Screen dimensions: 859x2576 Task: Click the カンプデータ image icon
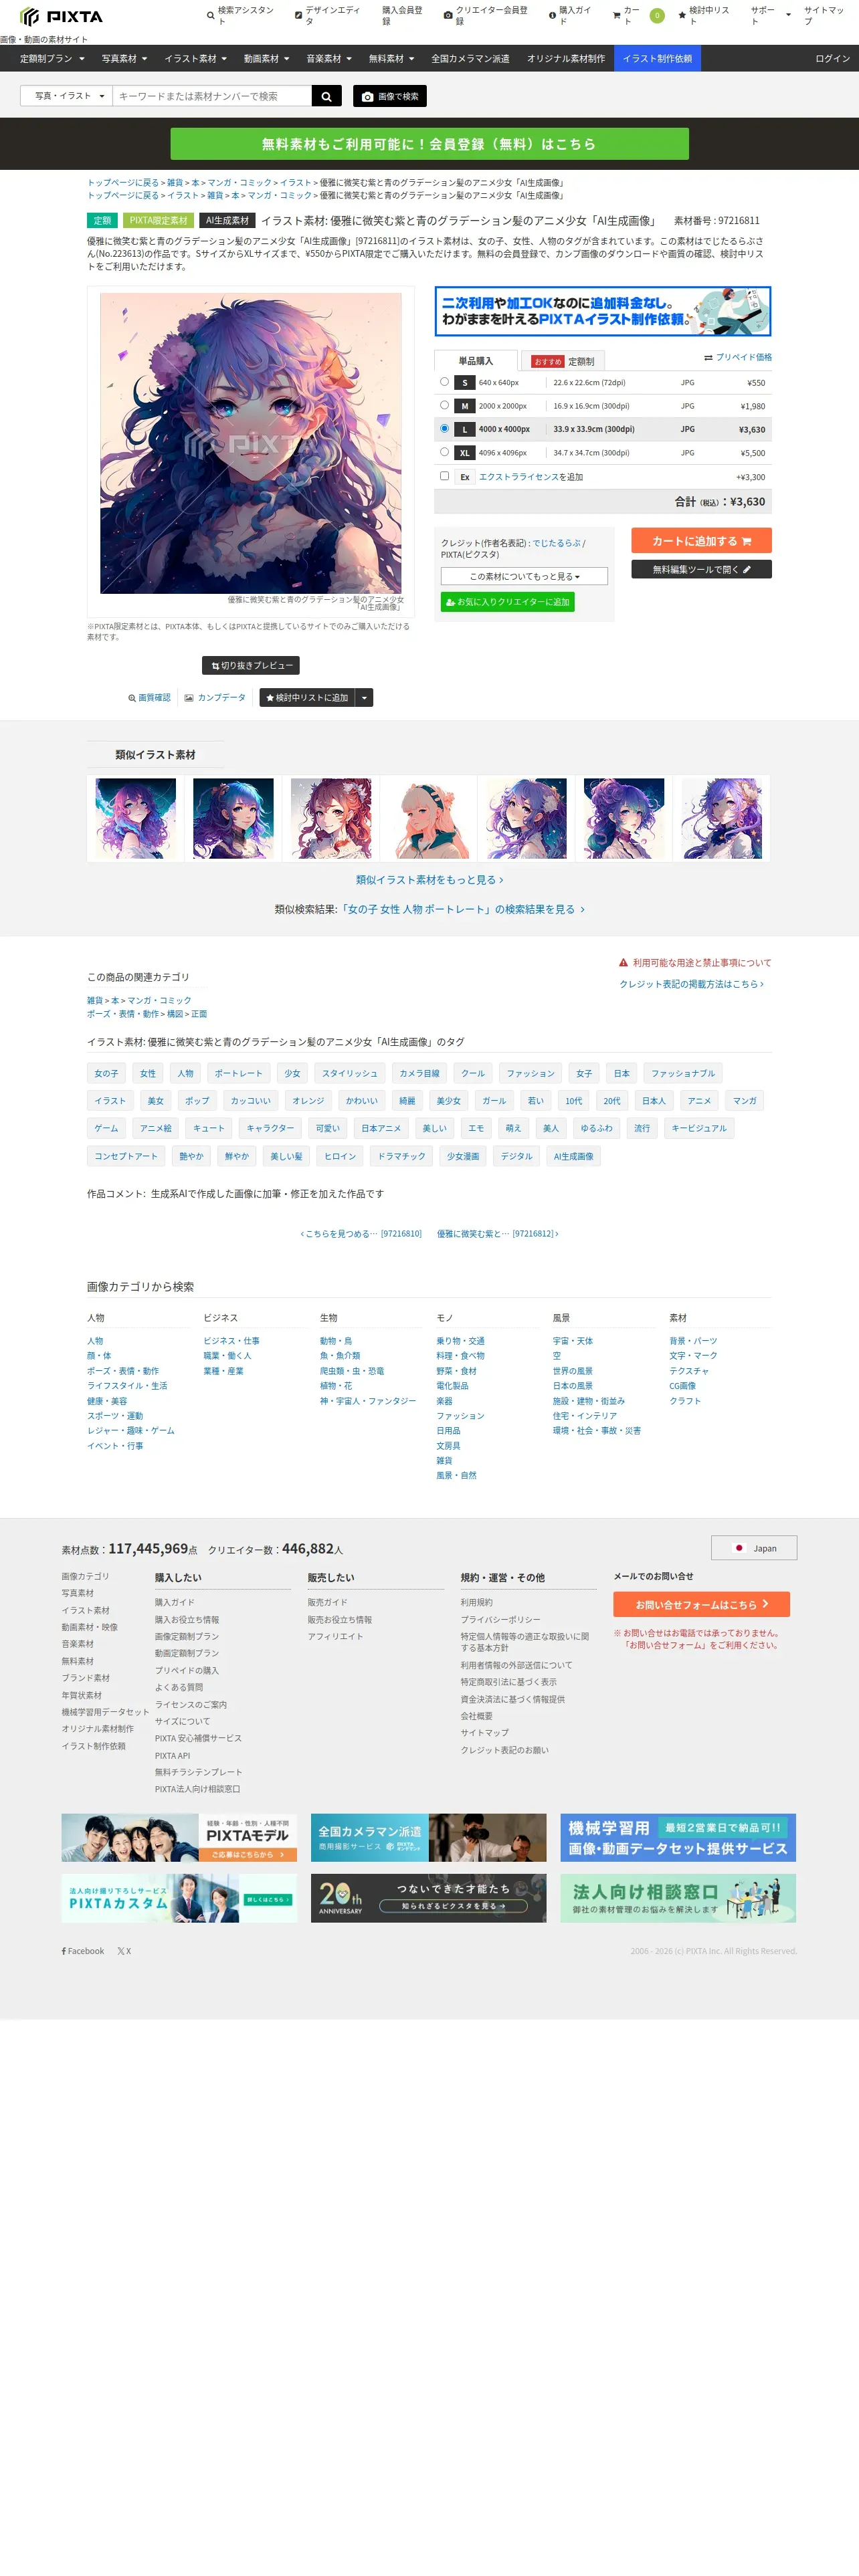pyautogui.click(x=189, y=698)
